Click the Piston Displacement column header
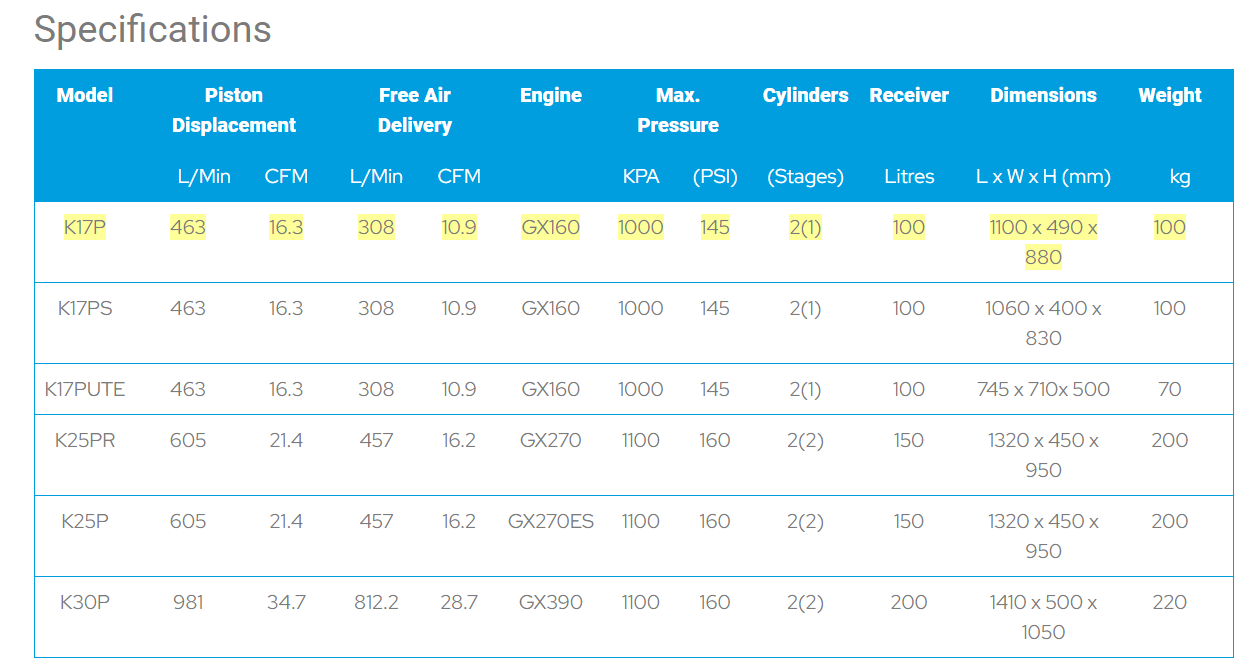Image resolution: width=1256 pixels, height=665 pixels. pos(234,110)
